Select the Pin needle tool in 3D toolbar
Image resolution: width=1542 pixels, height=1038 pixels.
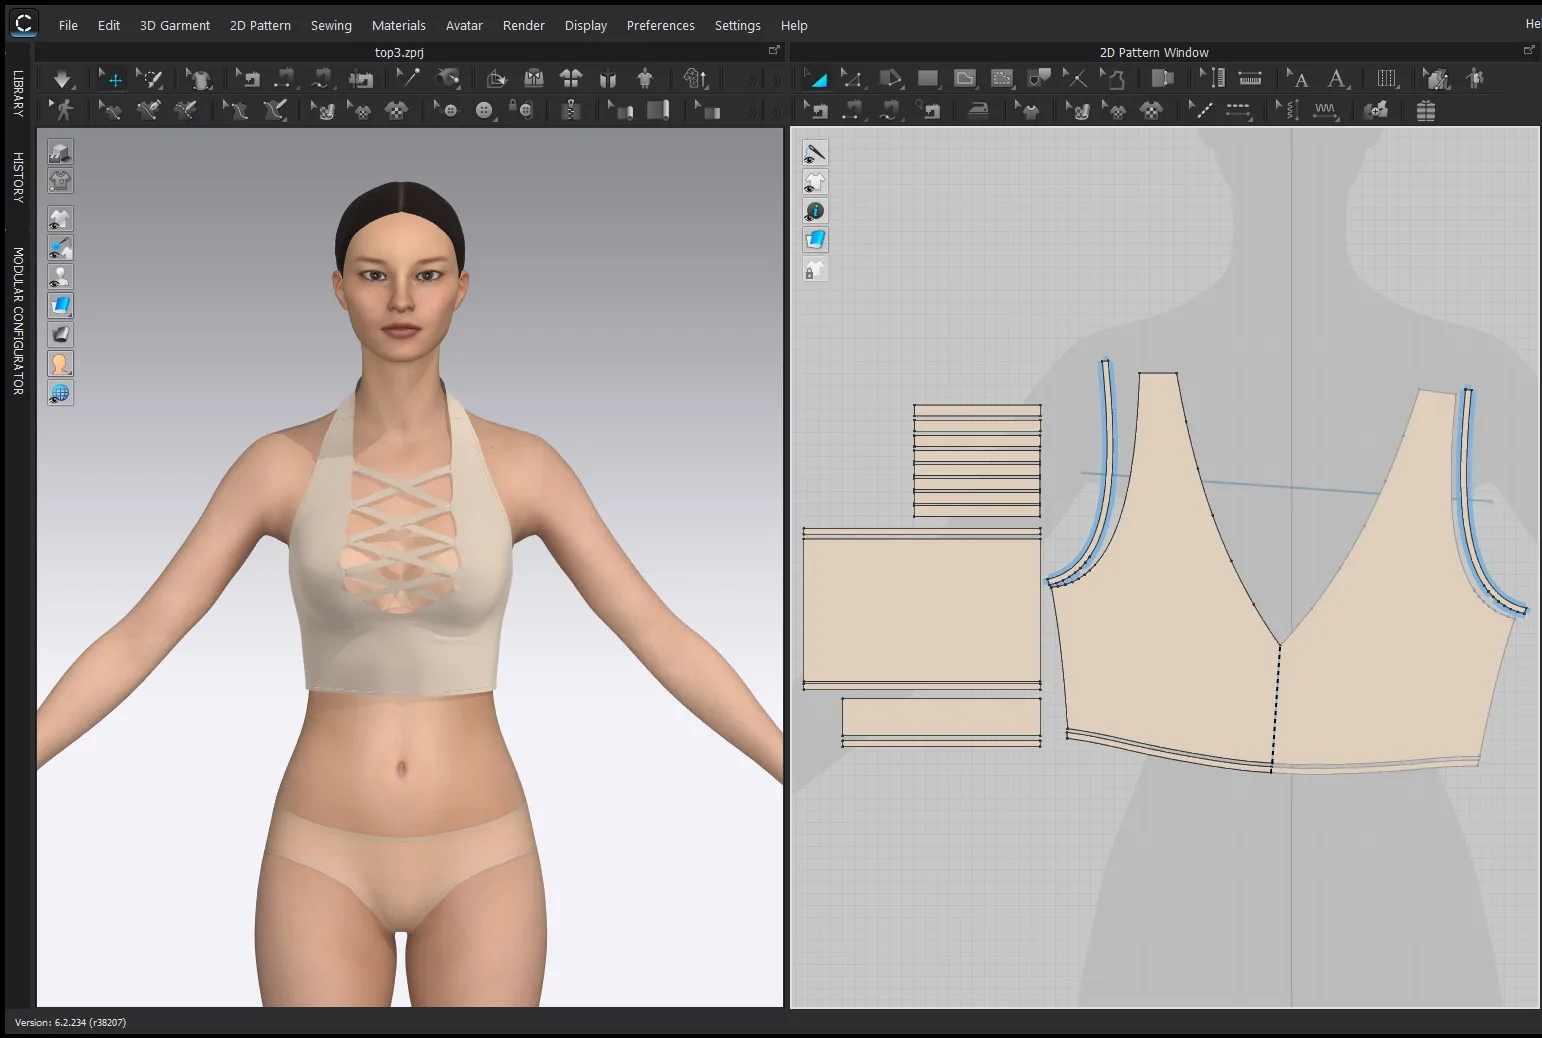[x=407, y=79]
